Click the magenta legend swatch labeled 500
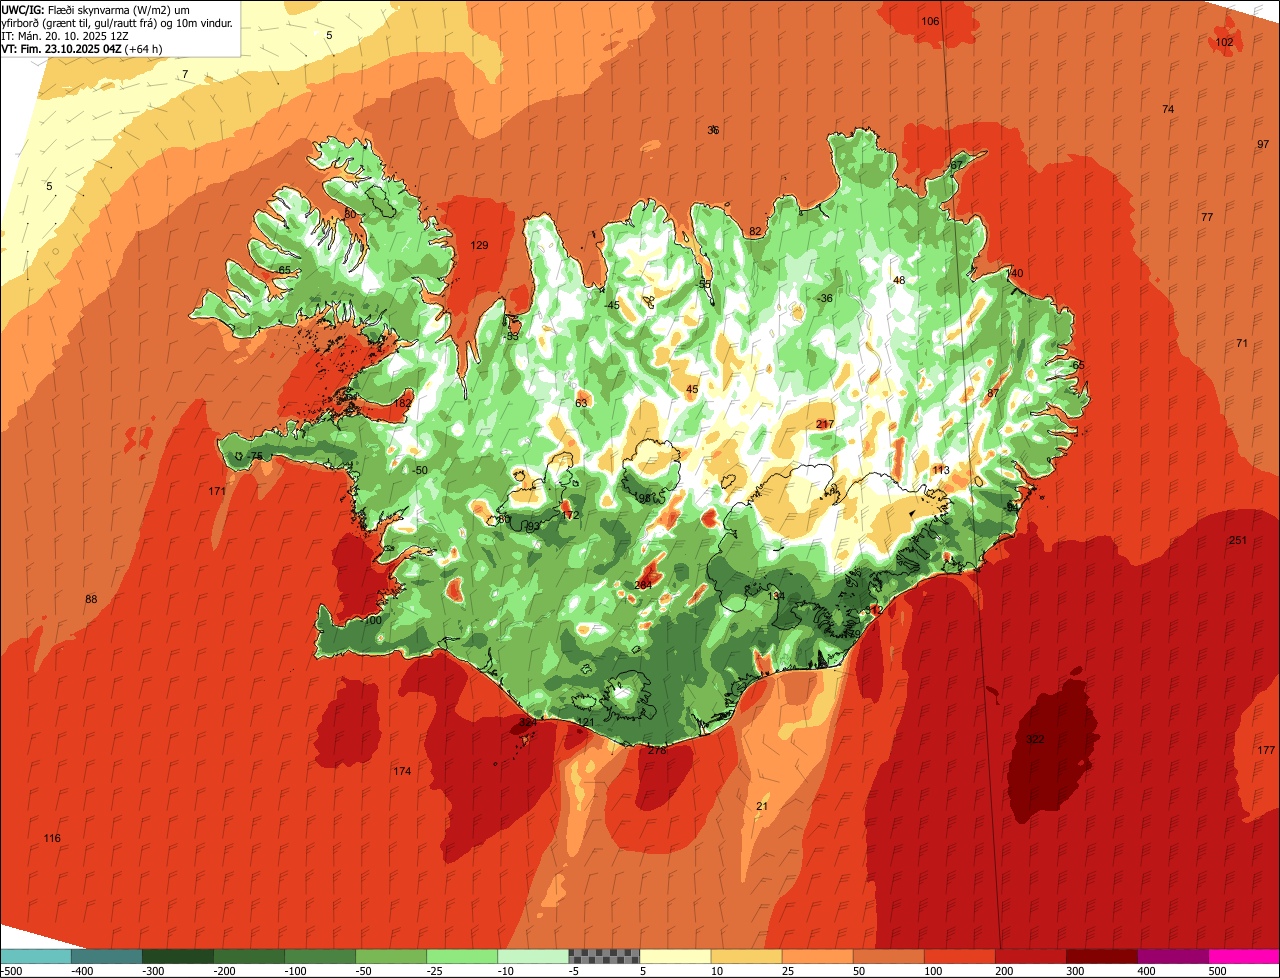The height and width of the screenshot is (978, 1280). click(x=1244, y=955)
